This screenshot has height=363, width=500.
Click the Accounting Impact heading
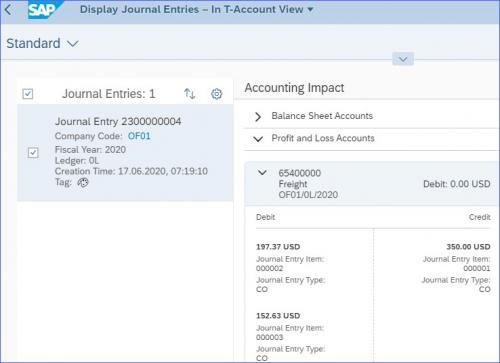point(294,88)
